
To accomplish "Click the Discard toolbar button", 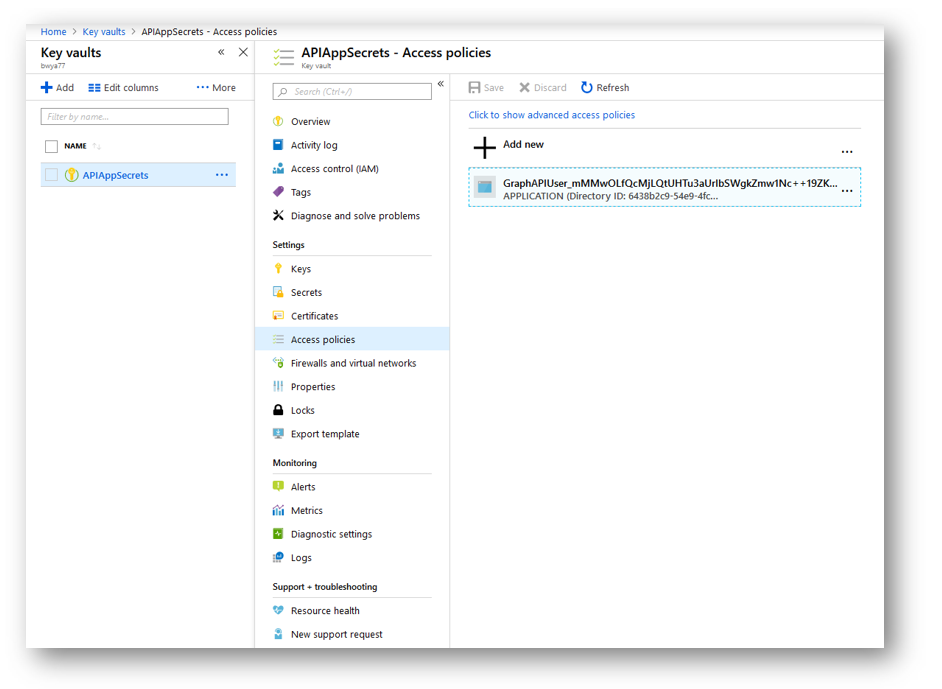I will tap(542, 88).
